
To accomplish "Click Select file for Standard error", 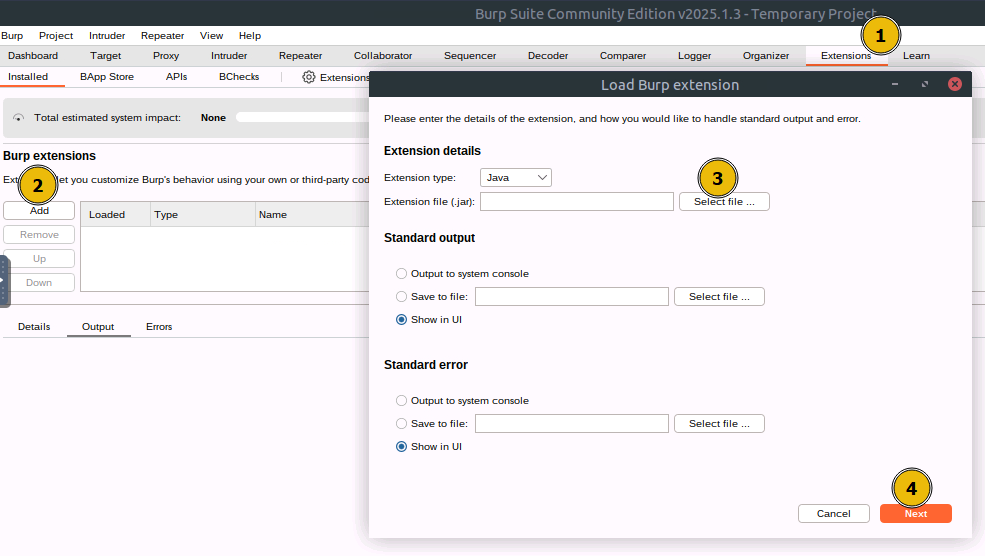I will tap(719, 423).
